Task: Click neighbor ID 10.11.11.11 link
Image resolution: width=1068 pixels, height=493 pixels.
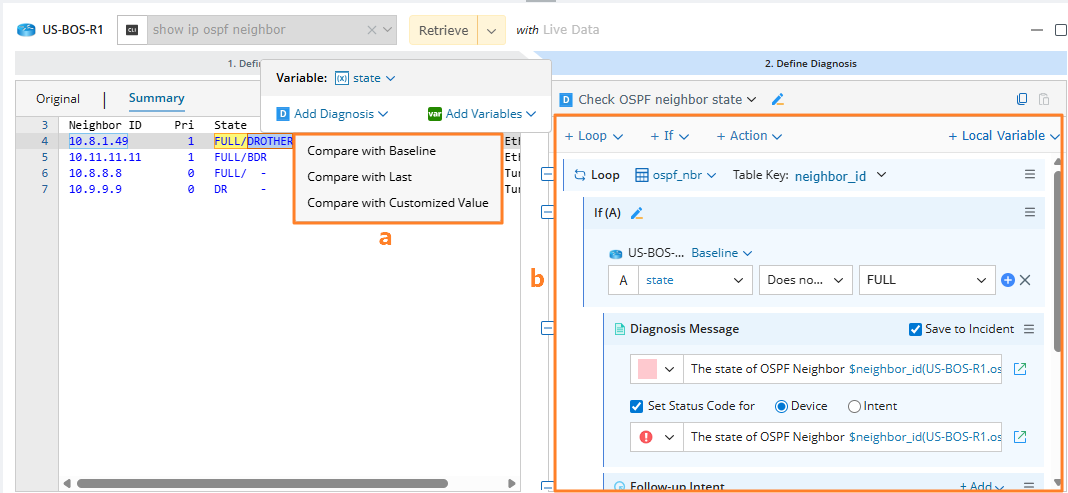Action: tap(105, 157)
